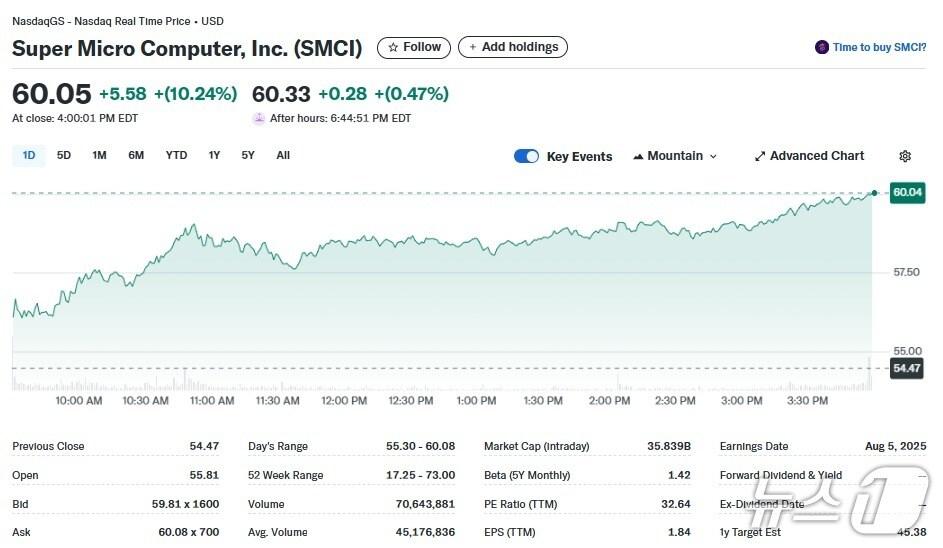
Task: Click the star icon in Follow button
Action: (x=393, y=47)
